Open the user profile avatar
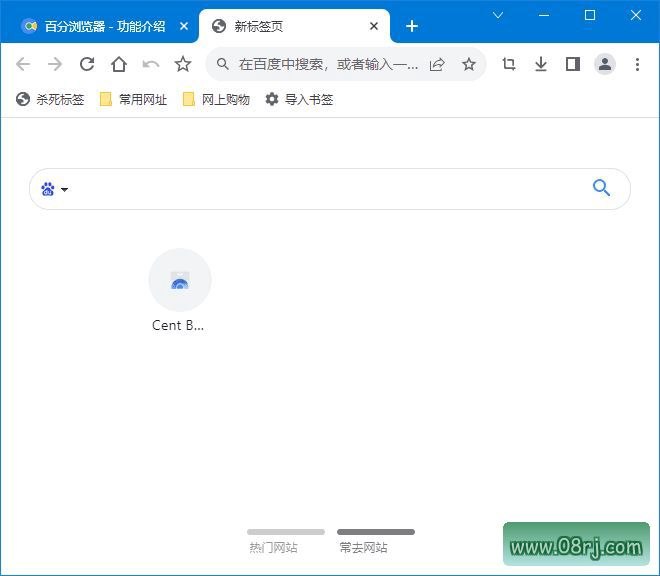Image resolution: width=660 pixels, height=576 pixels. pos(605,64)
